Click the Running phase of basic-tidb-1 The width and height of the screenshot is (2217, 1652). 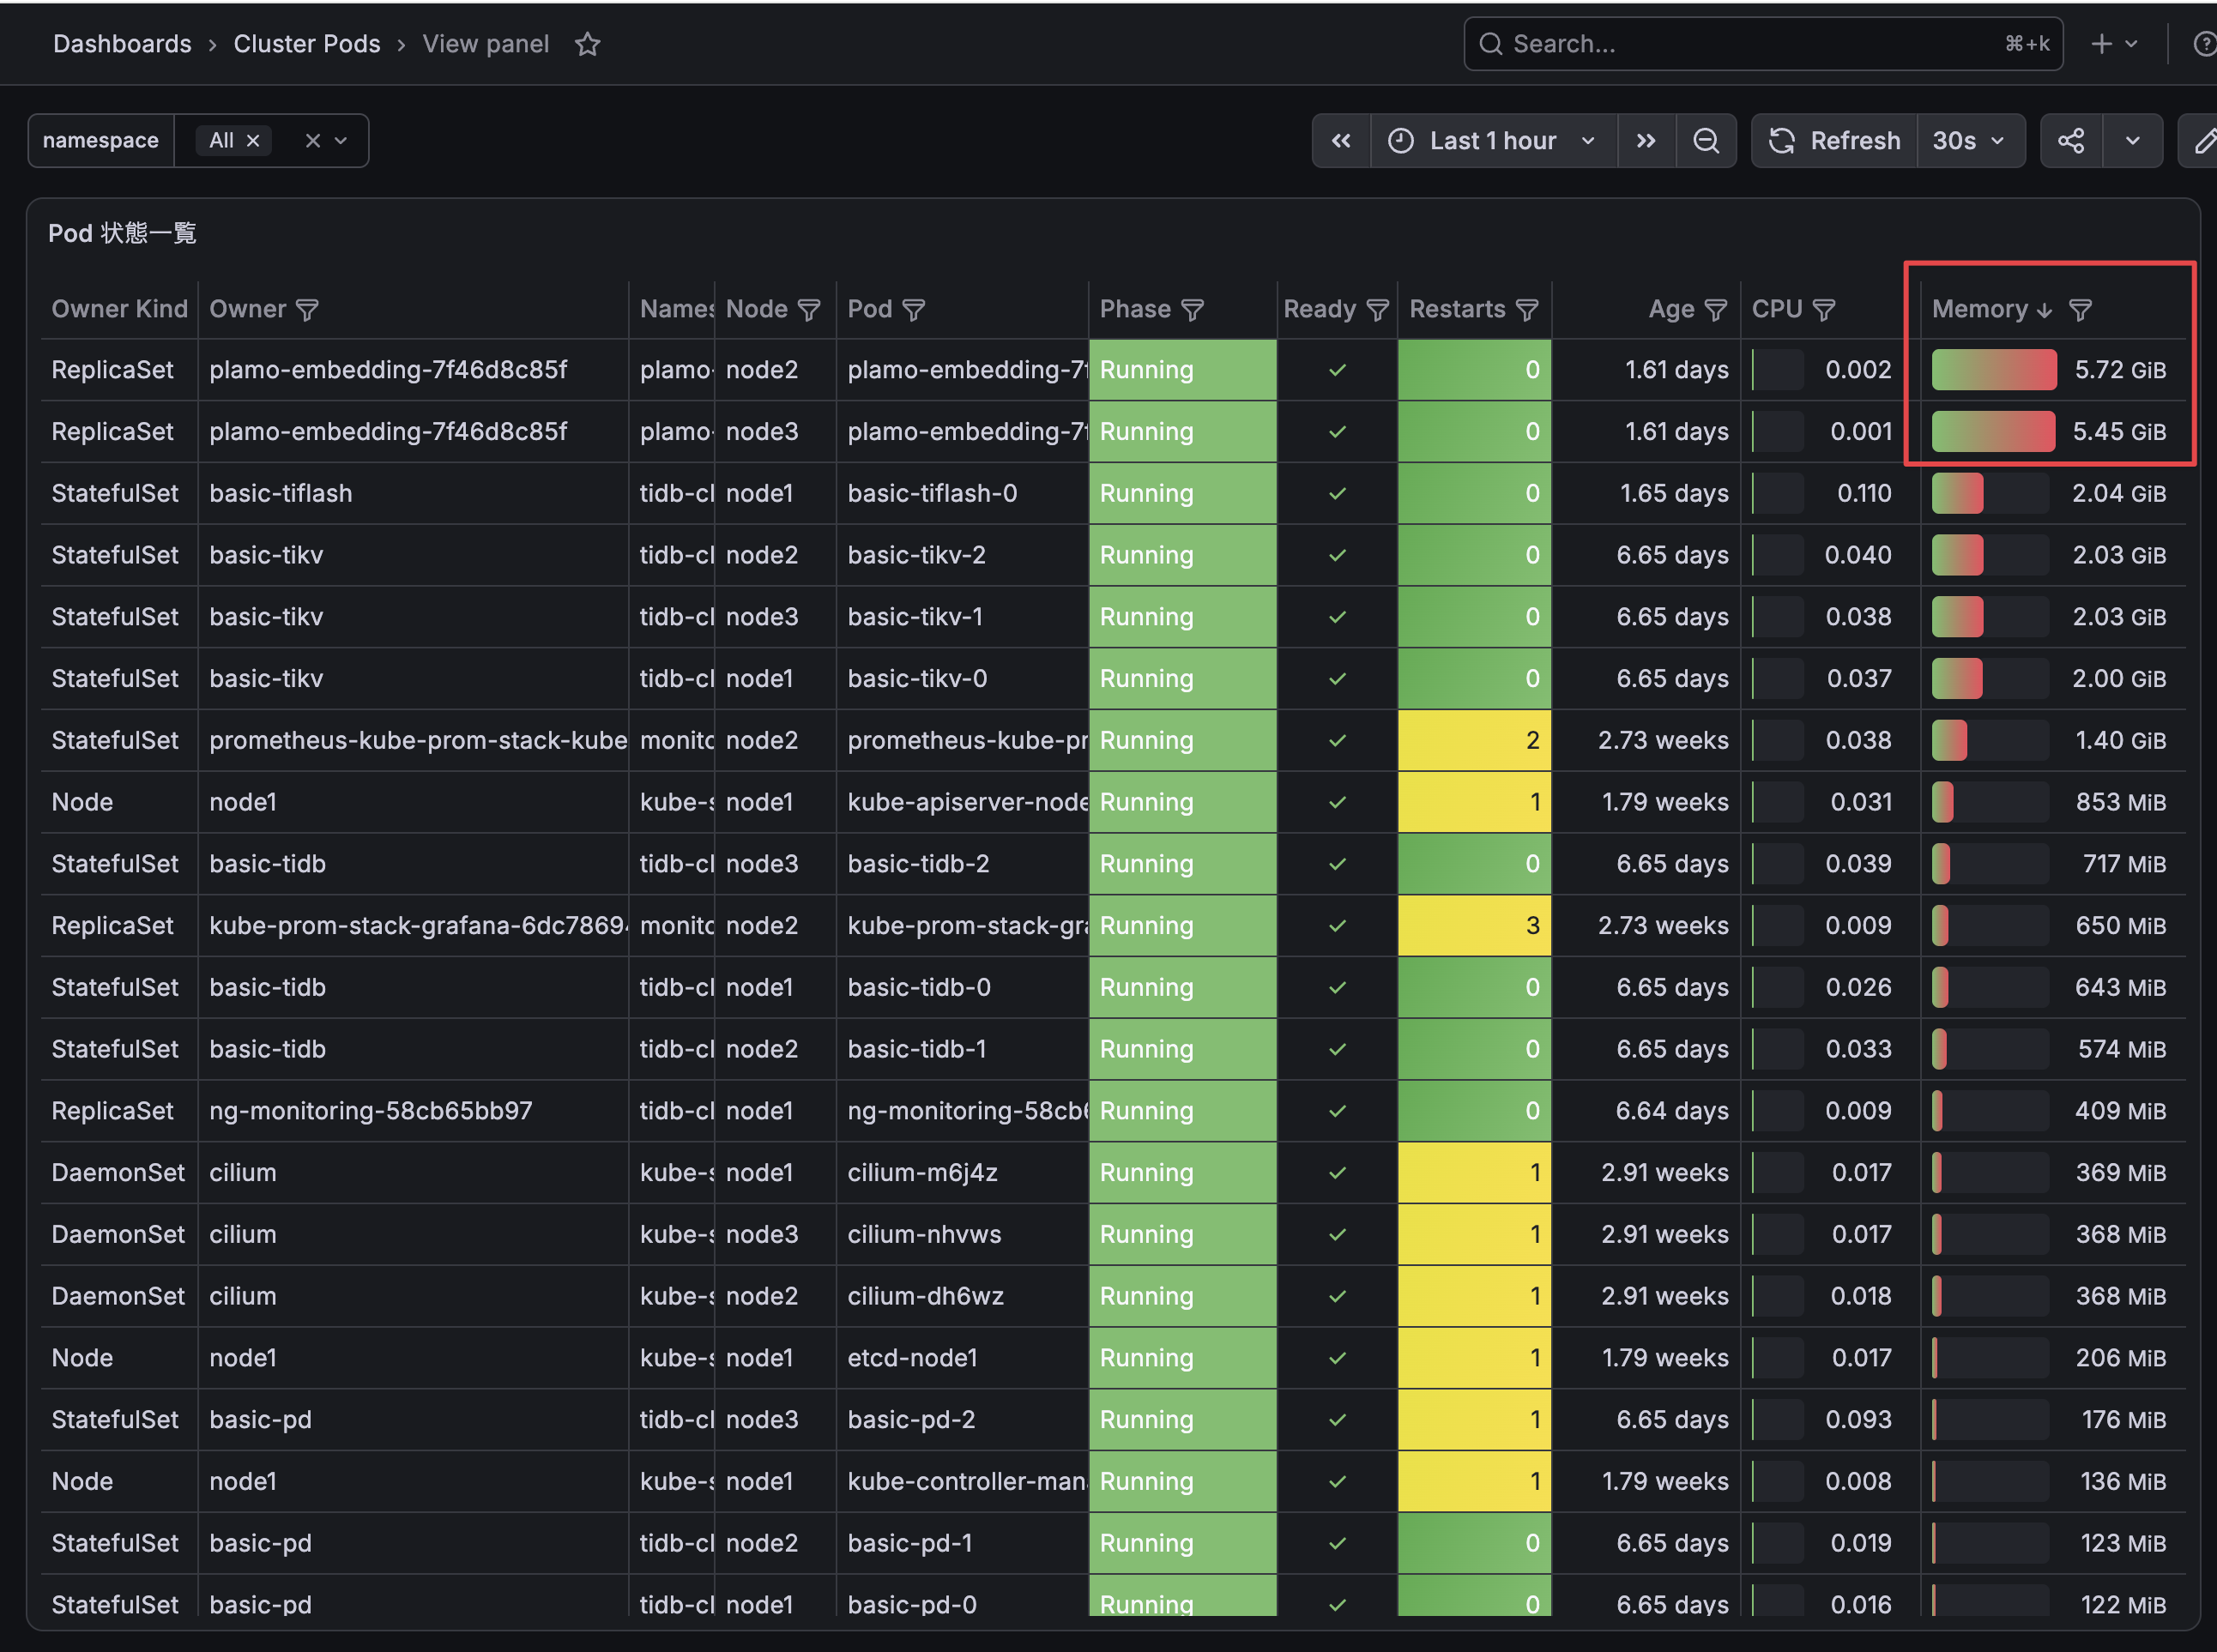(x=1182, y=1050)
